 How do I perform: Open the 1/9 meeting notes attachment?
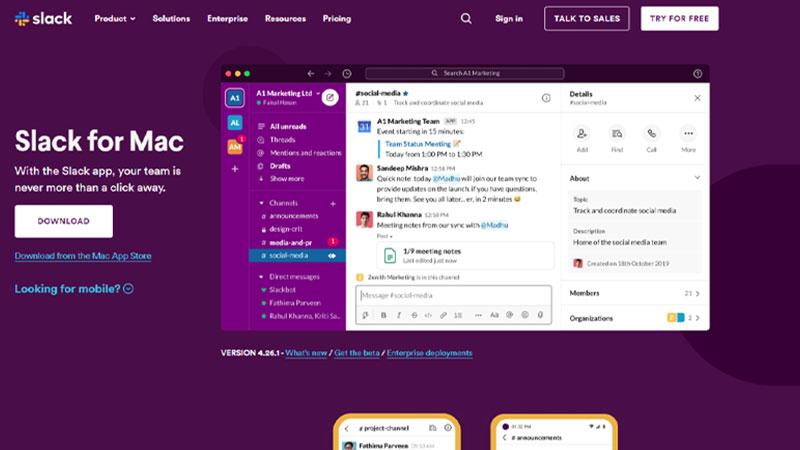[x=465, y=256]
